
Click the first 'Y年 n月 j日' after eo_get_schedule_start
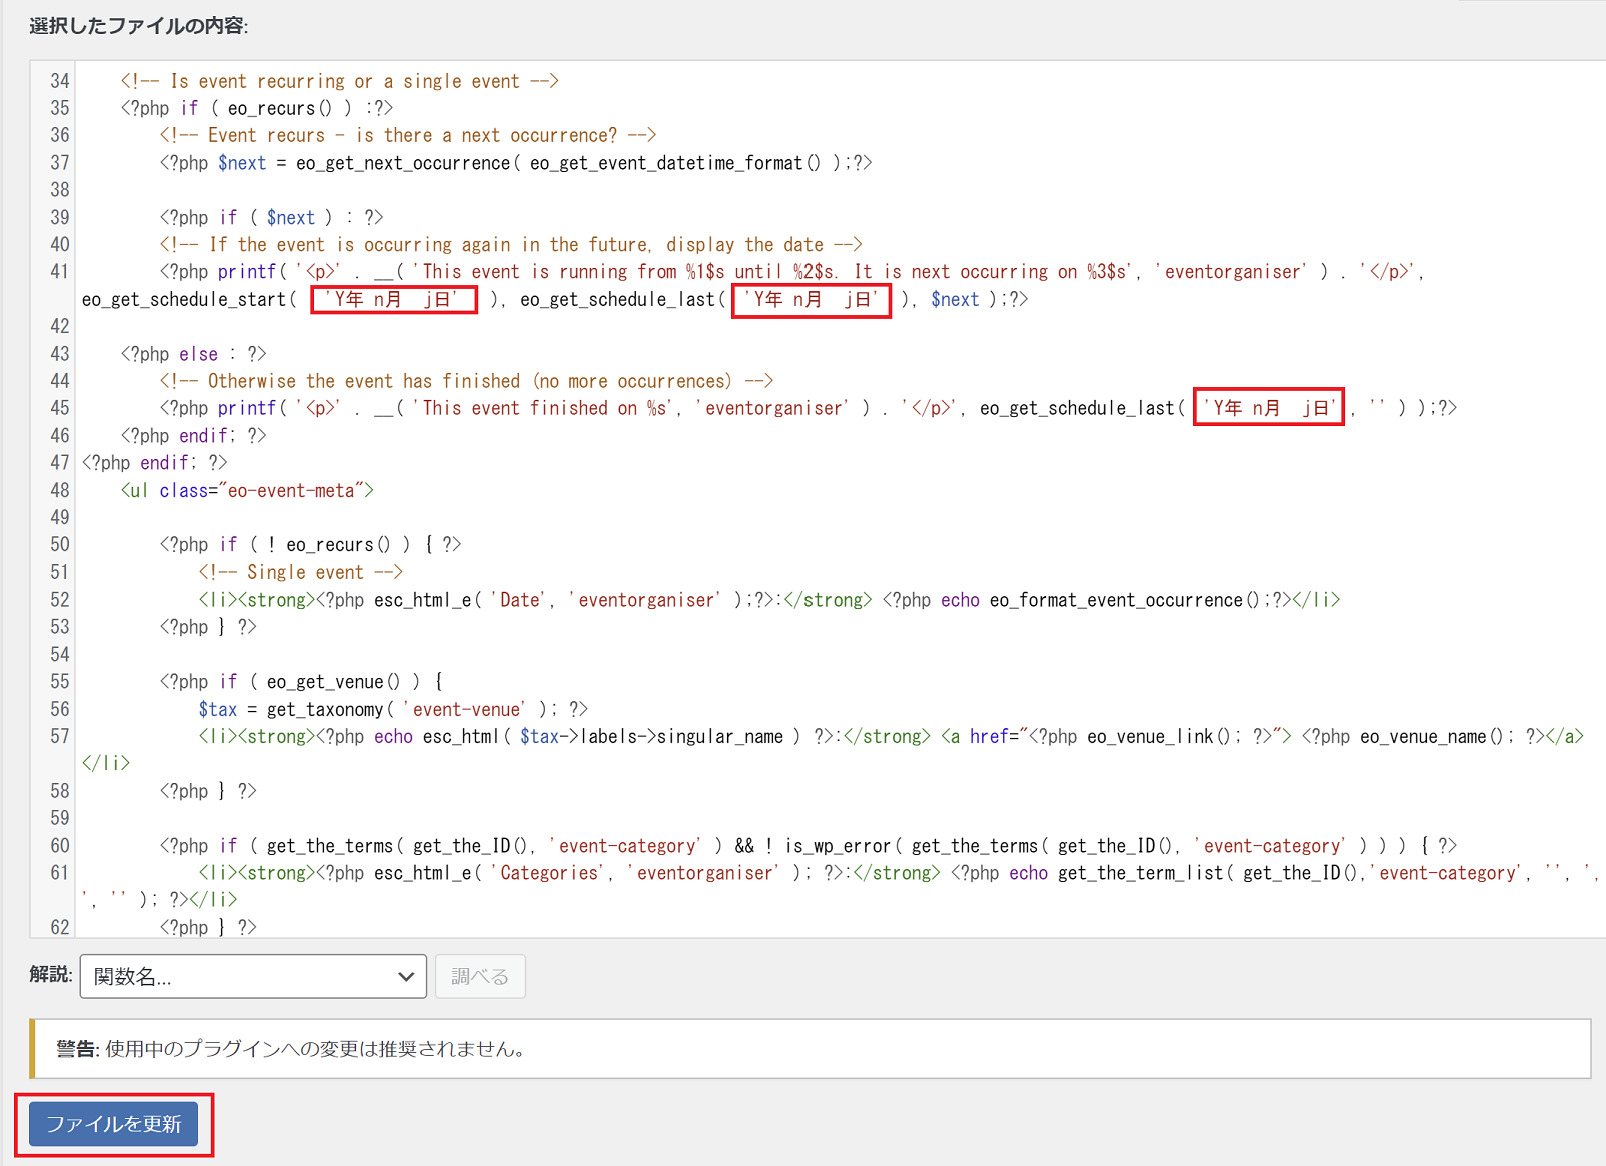pyautogui.click(x=391, y=299)
